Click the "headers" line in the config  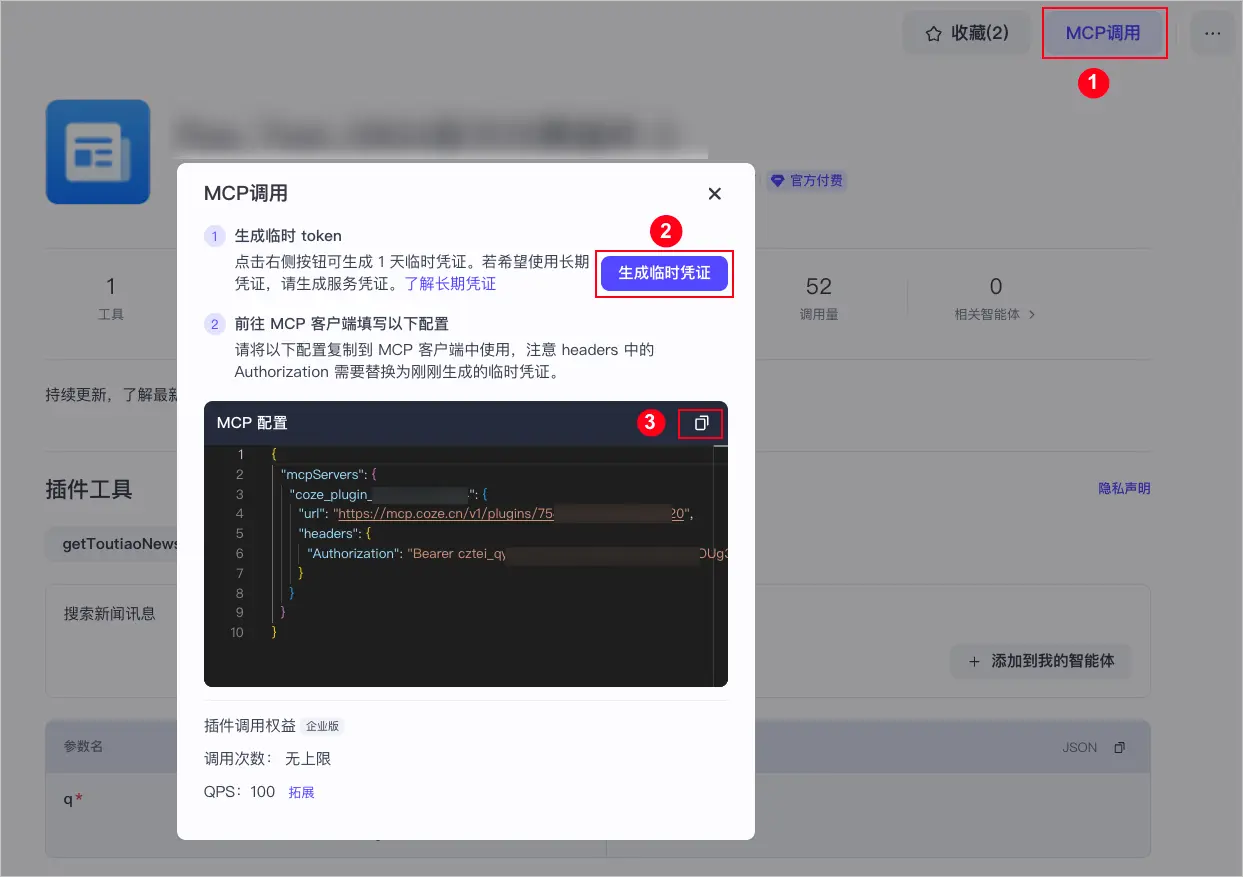pyautogui.click(x=335, y=533)
